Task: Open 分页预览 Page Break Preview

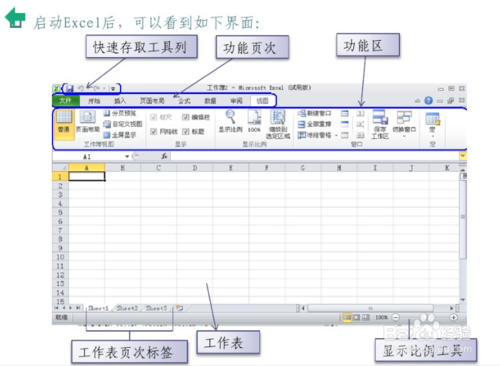Action: [120, 113]
